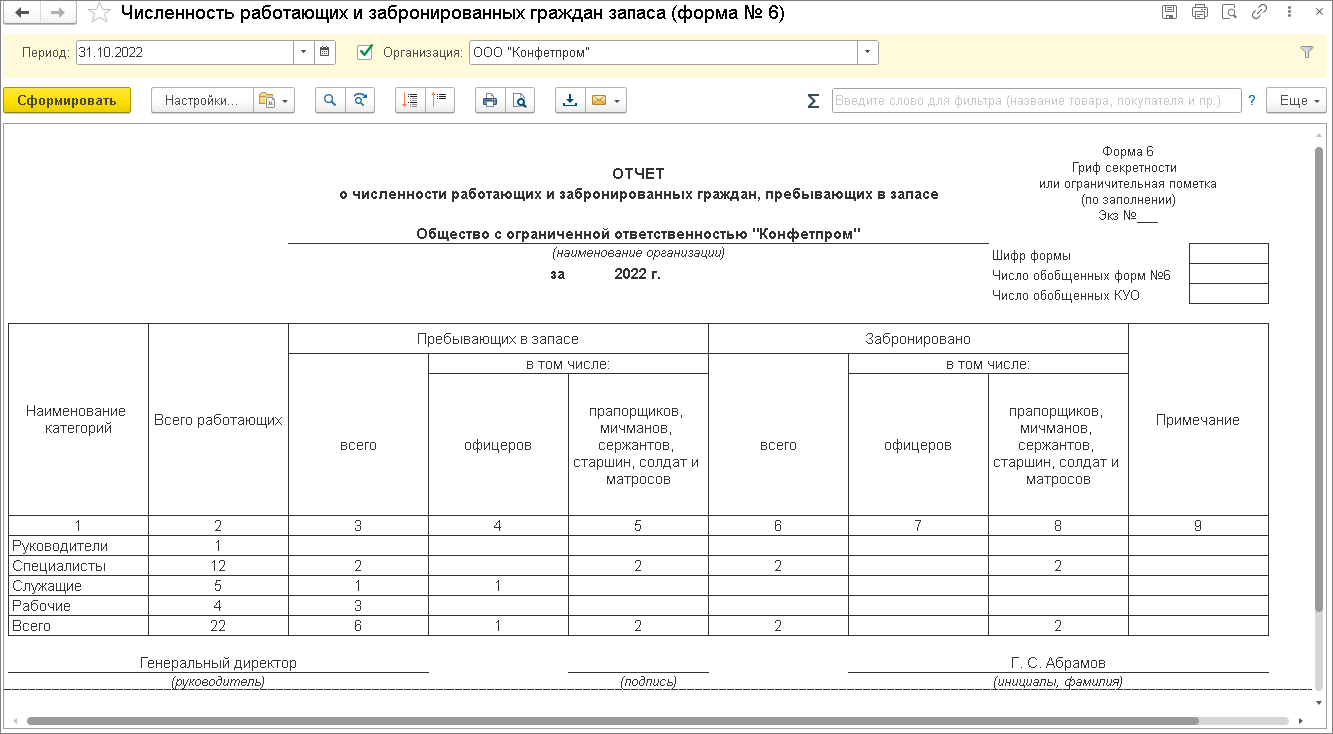This screenshot has width=1333, height=734.
Task: Click the save (floppy disk) icon in title bar
Action: tap(1169, 13)
